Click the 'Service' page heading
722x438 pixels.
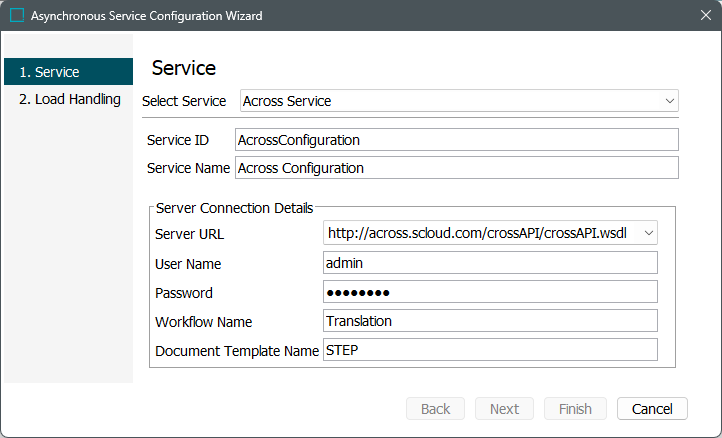pyautogui.click(x=184, y=68)
